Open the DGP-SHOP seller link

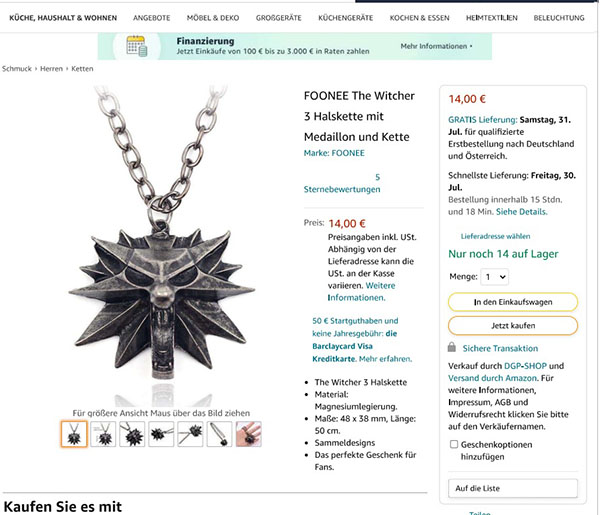click(x=525, y=366)
